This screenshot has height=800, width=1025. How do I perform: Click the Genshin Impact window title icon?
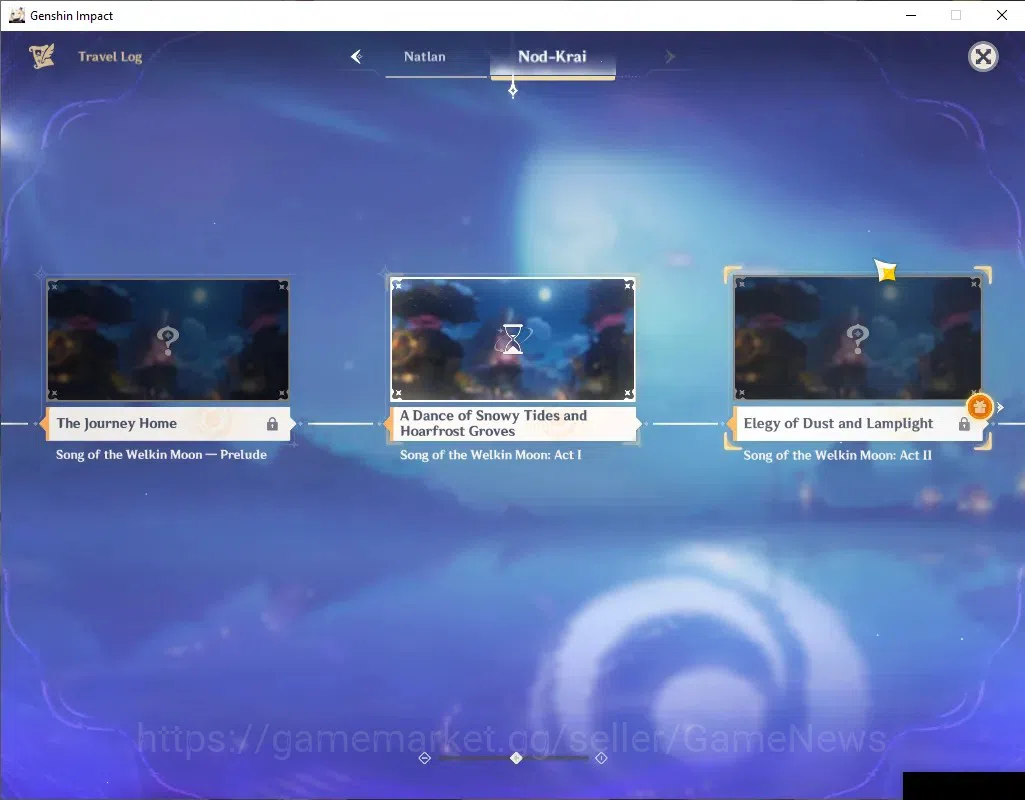click(x=16, y=15)
